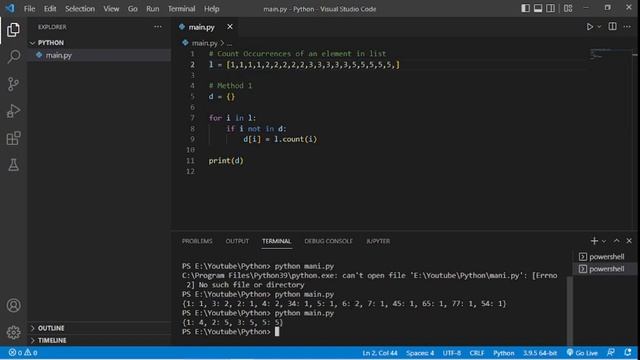640x360 pixels.
Task: Click line number 11 in the gutter
Action: (x=191, y=161)
